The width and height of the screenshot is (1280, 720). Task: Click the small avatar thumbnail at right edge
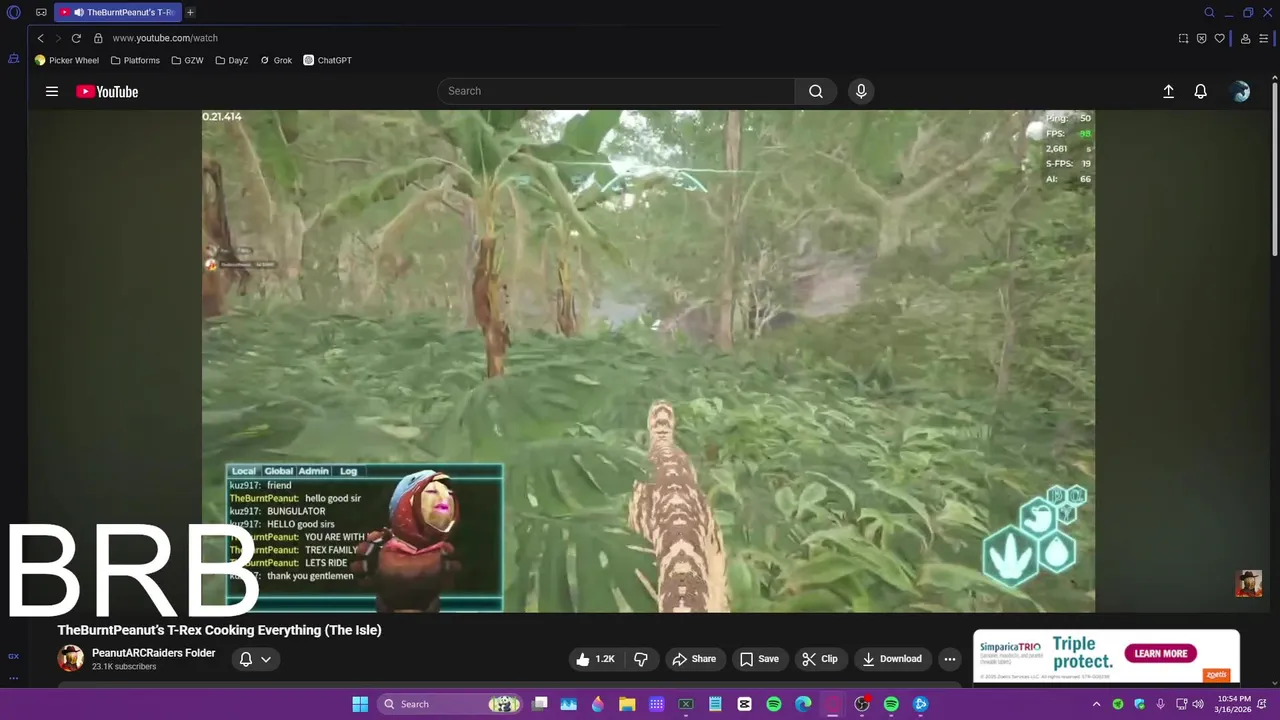click(1248, 583)
